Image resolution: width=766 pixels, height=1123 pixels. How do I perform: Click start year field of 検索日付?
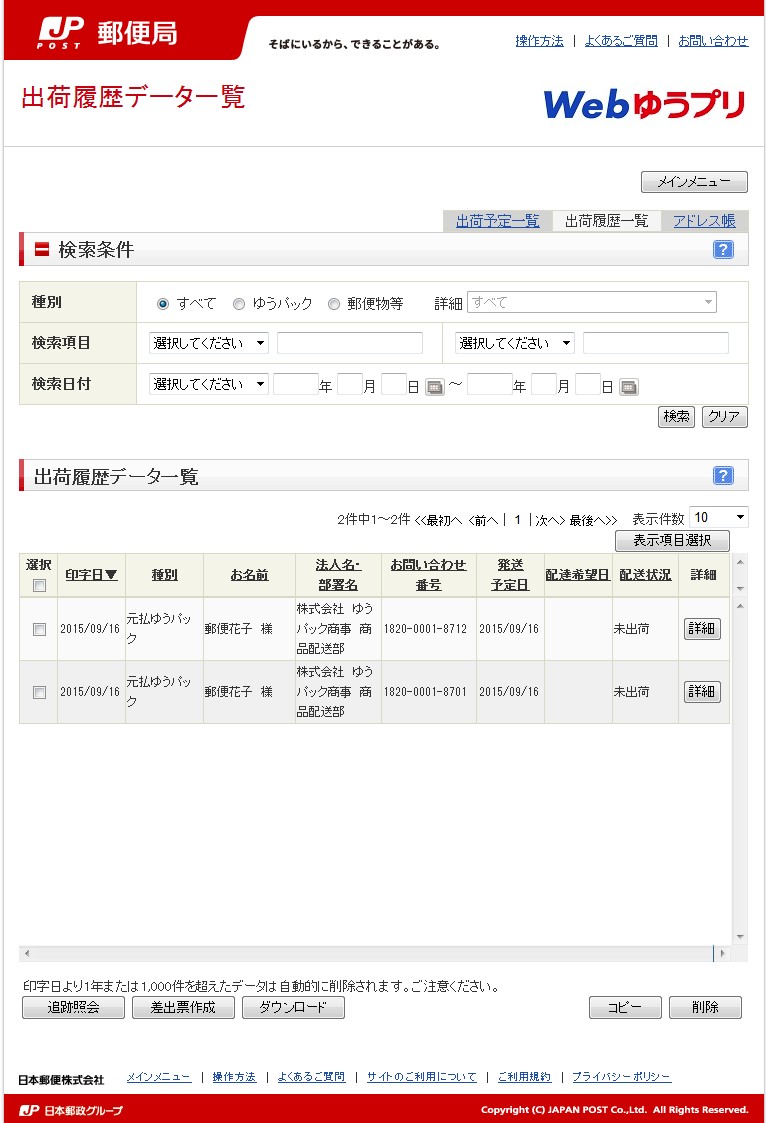tap(296, 384)
